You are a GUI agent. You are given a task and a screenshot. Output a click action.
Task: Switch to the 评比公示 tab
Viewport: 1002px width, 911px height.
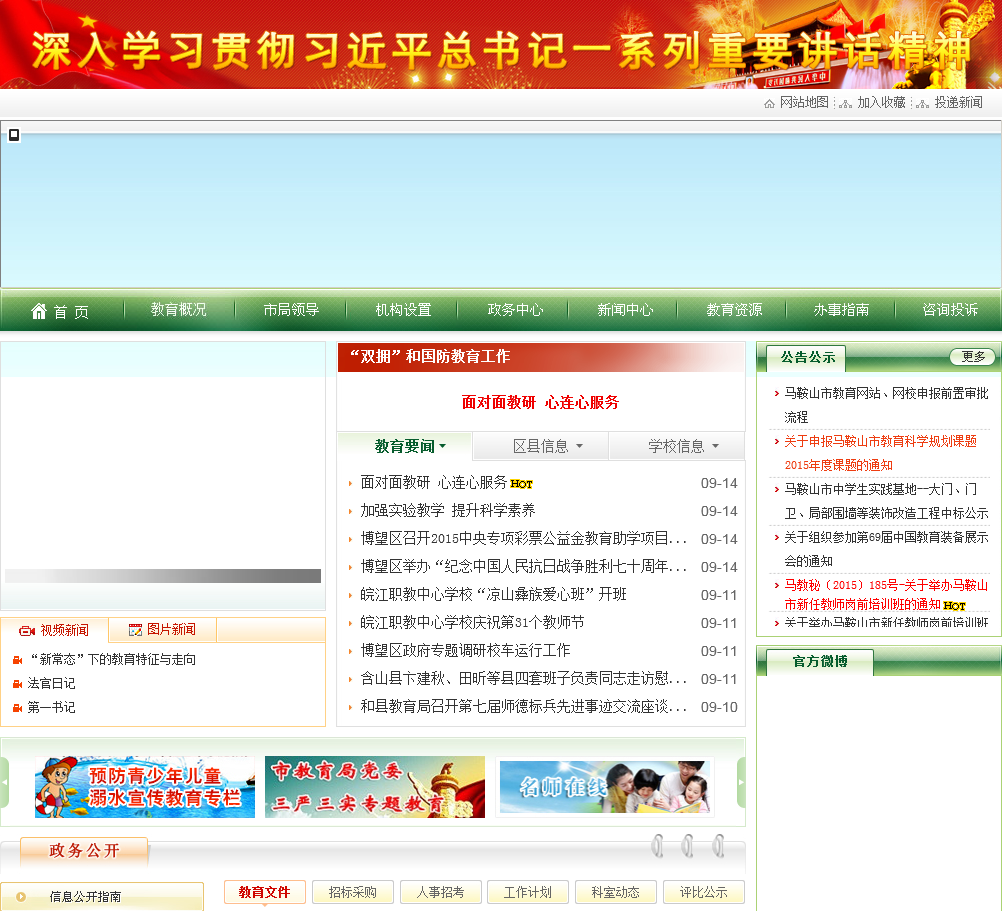point(704,892)
